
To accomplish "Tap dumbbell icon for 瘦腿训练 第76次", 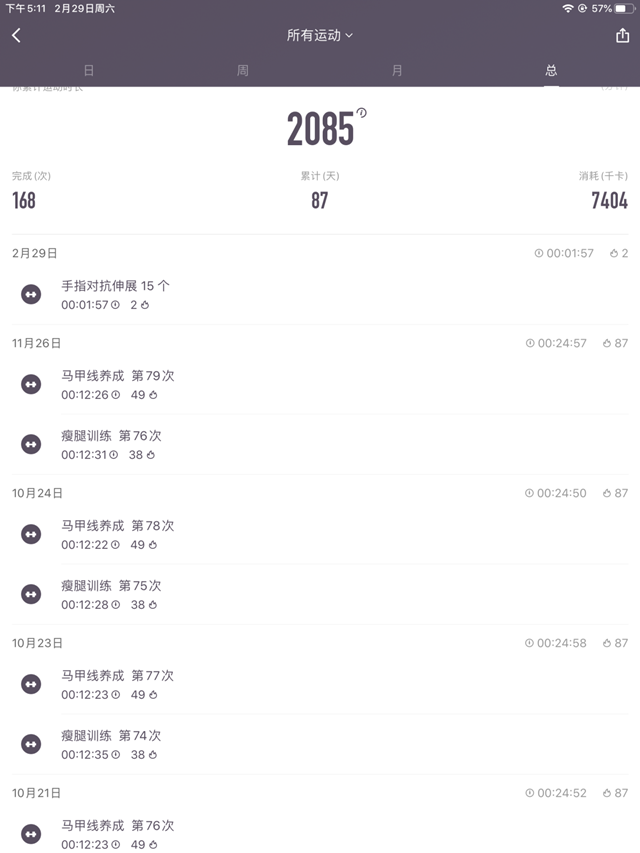I will (x=31, y=444).
